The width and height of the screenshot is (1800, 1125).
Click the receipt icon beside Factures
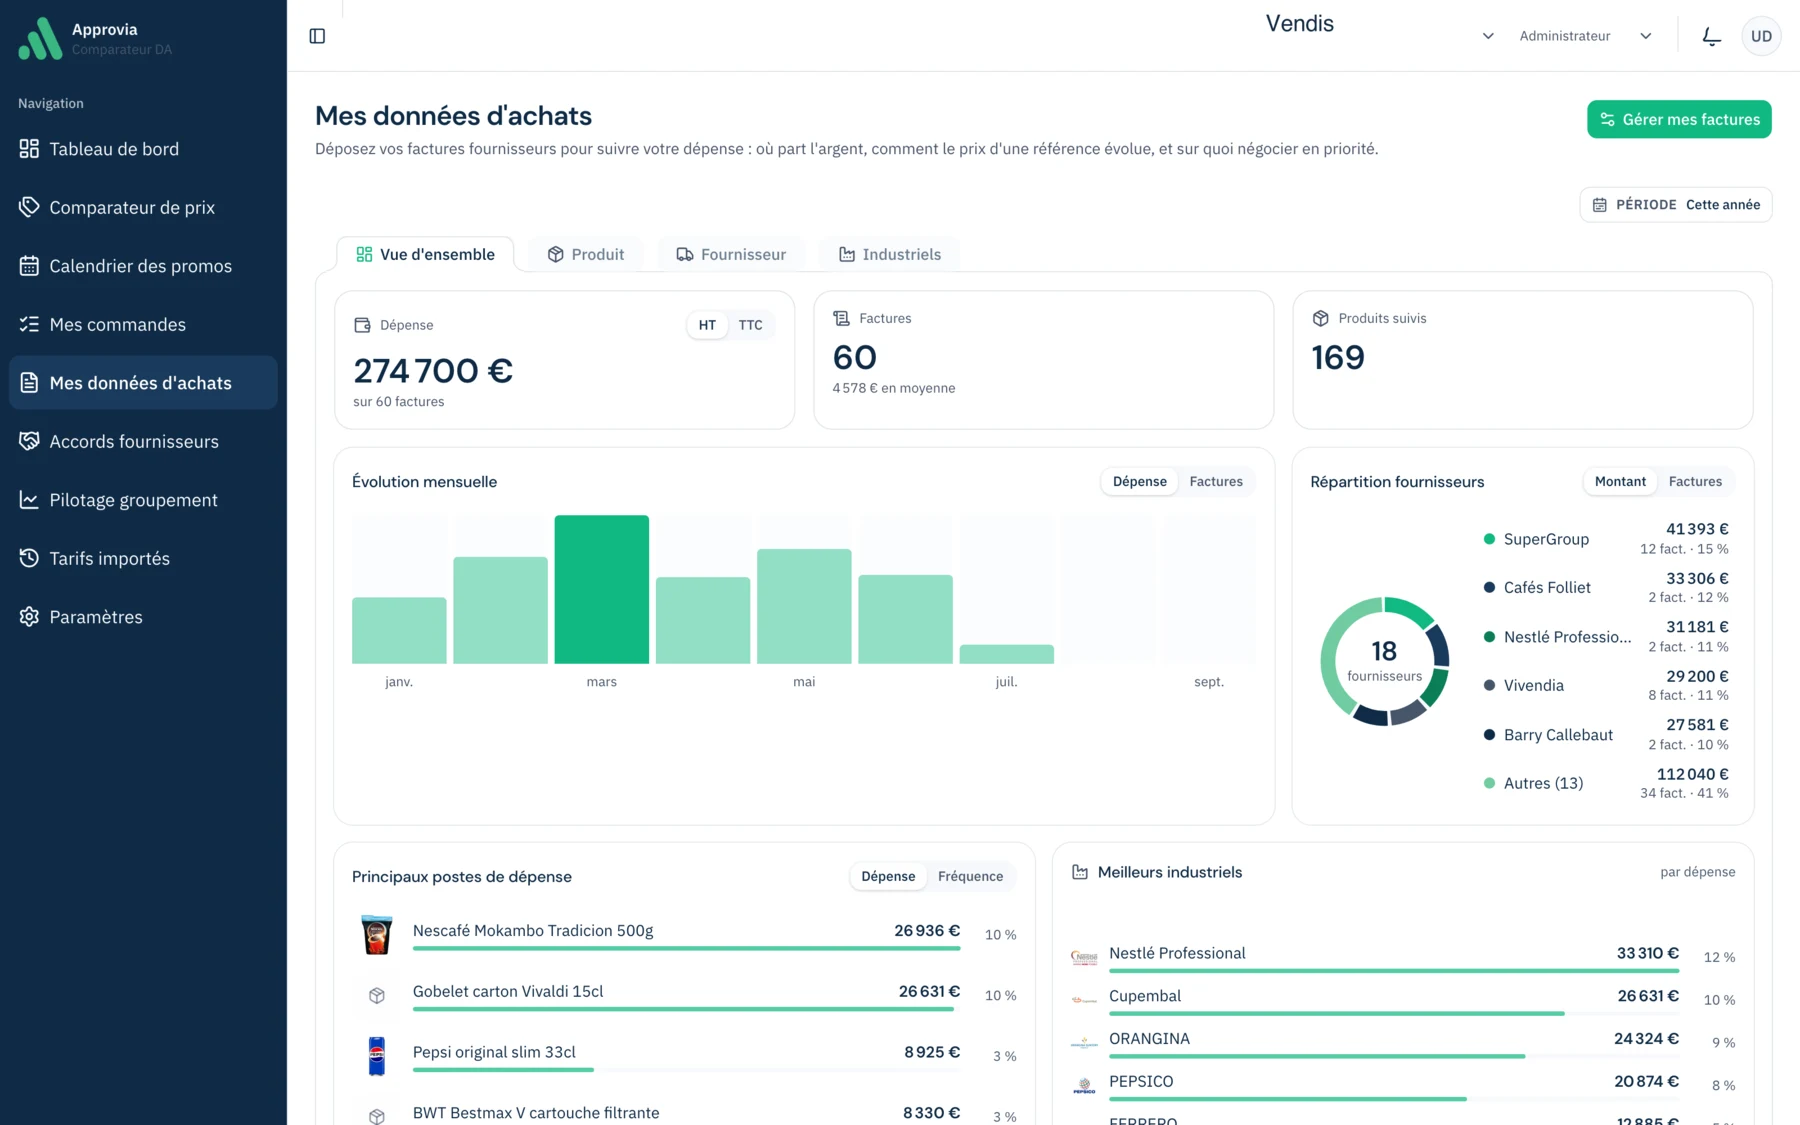[841, 318]
